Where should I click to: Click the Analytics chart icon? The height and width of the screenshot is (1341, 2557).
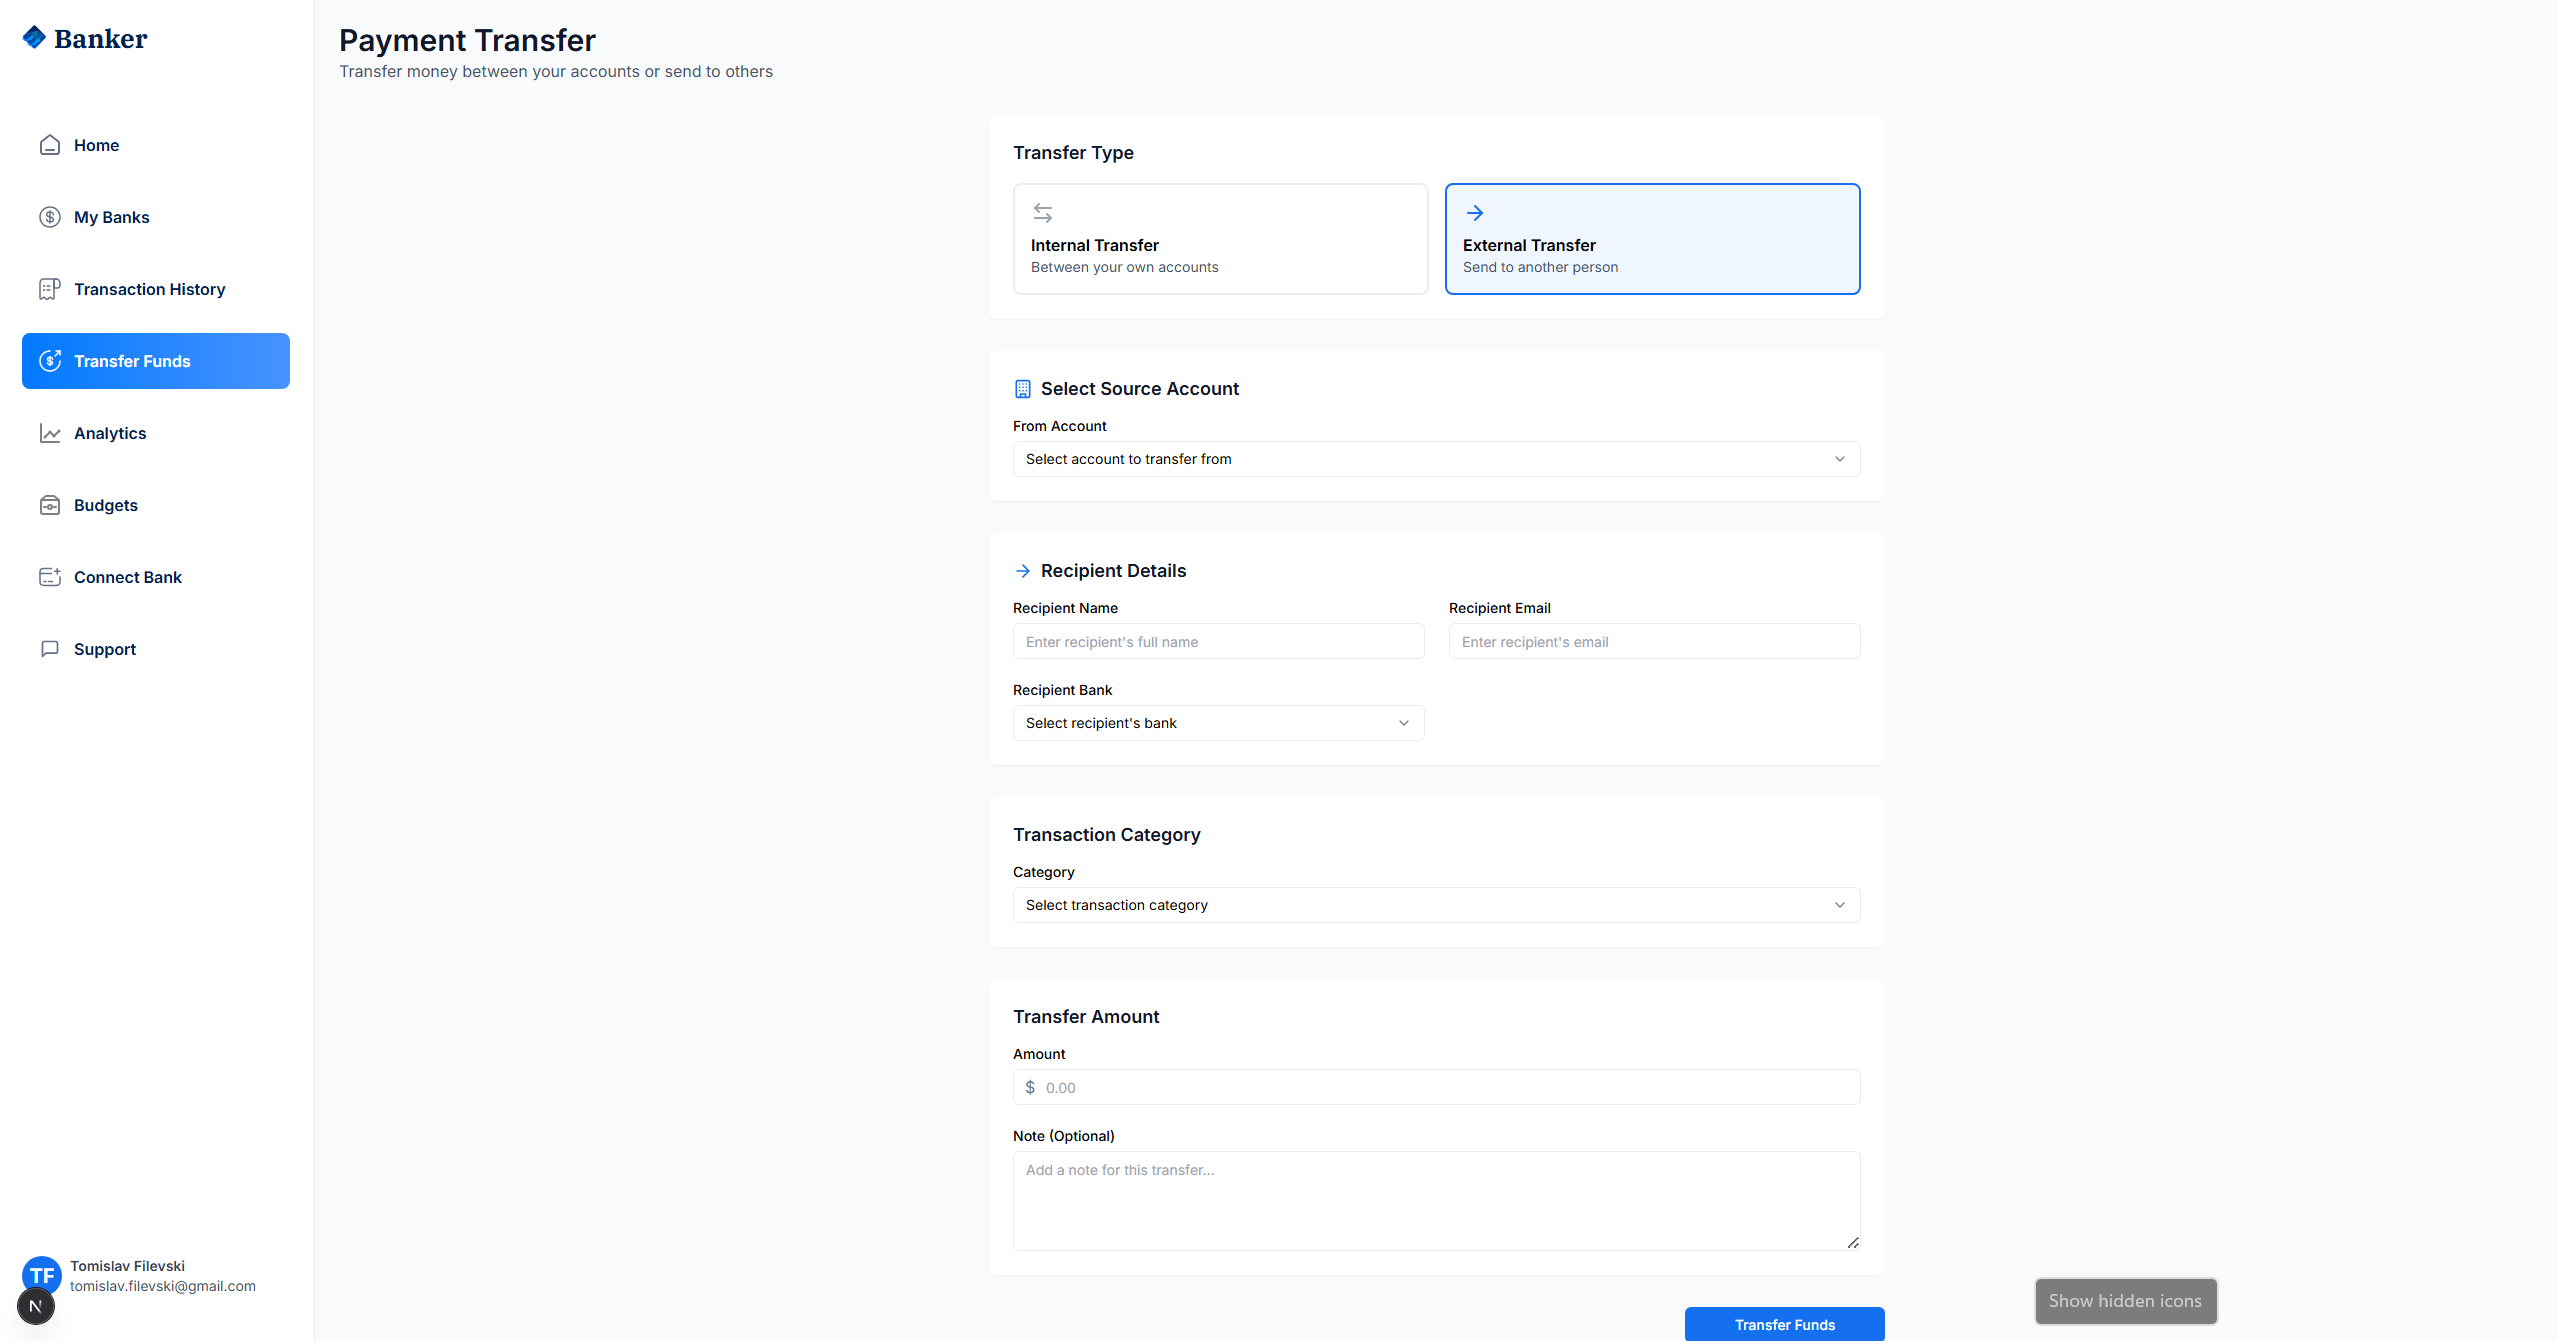click(x=50, y=433)
